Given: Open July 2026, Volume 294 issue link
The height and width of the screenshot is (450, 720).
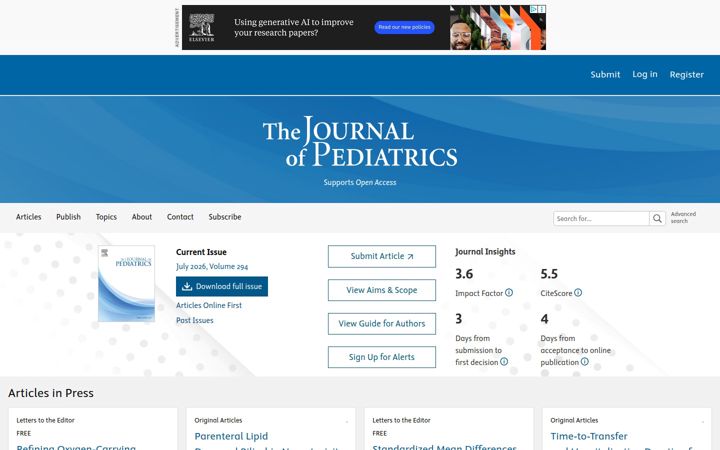Looking at the screenshot, I should pos(212,266).
